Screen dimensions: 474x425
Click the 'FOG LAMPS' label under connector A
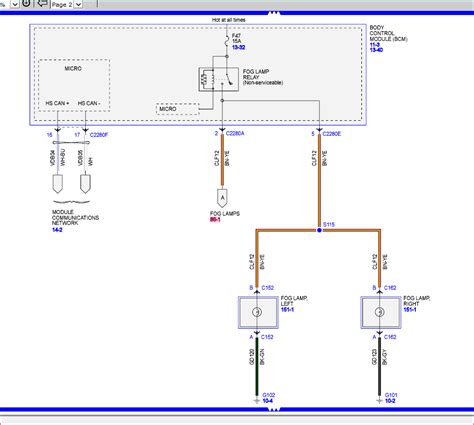(x=225, y=214)
